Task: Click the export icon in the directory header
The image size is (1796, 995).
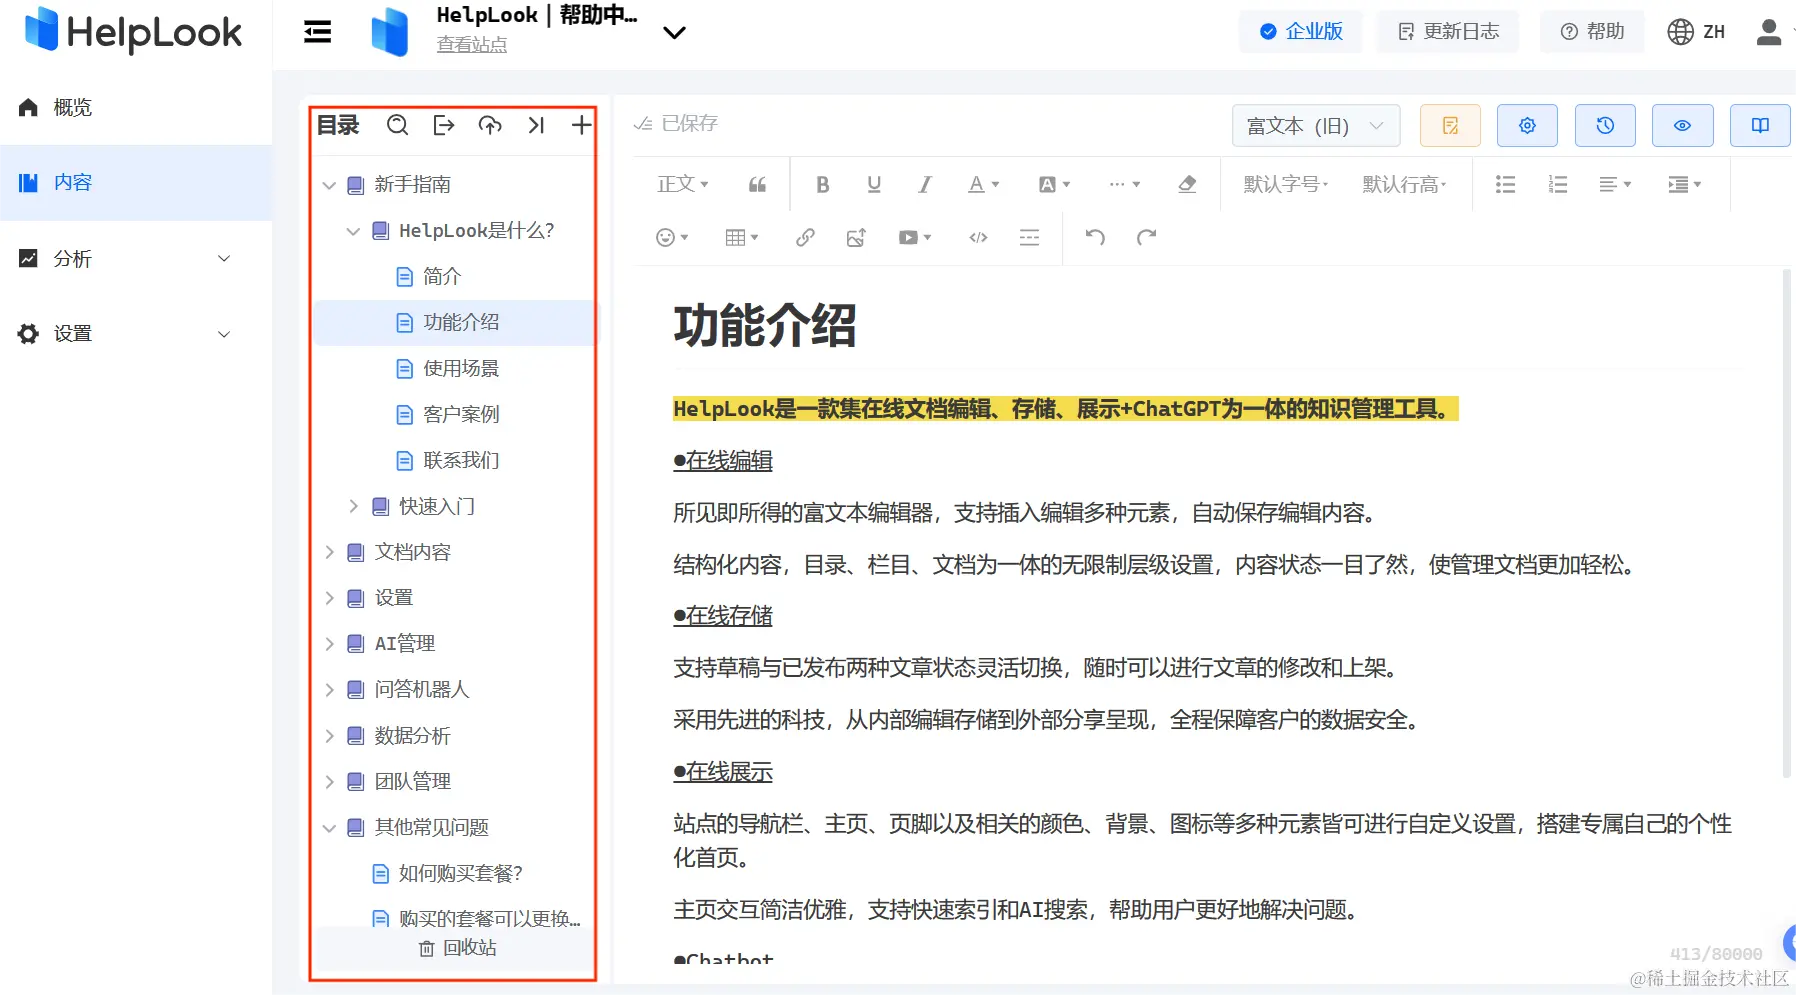Action: pos(444,125)
